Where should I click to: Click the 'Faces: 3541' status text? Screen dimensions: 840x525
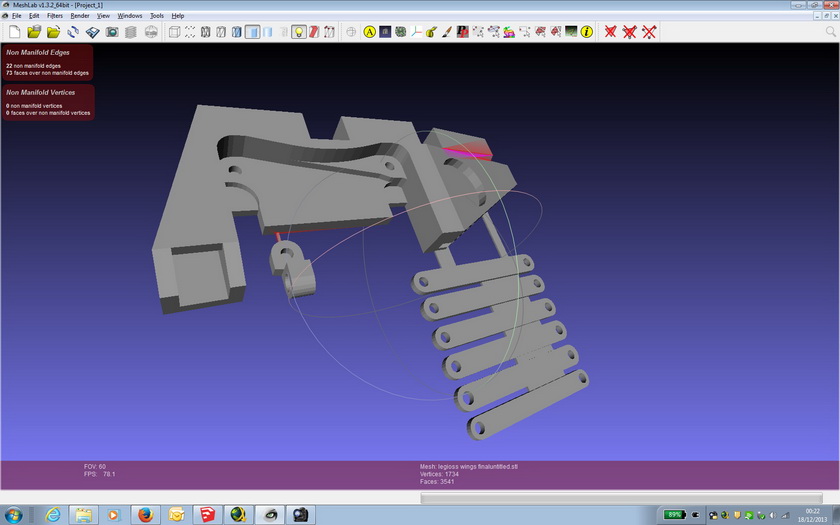click(x=437, y=482)
